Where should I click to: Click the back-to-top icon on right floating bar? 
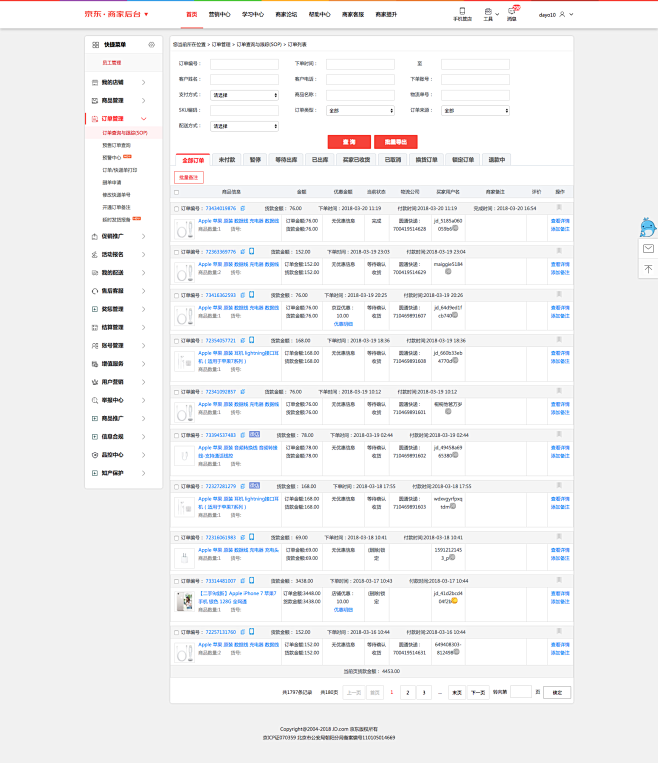[648, 268]
